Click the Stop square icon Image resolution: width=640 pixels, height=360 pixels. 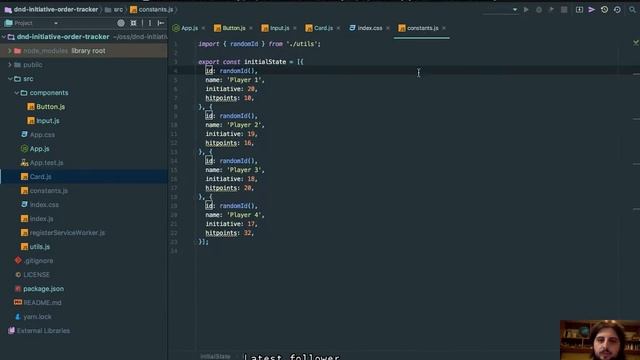point(564,9)
